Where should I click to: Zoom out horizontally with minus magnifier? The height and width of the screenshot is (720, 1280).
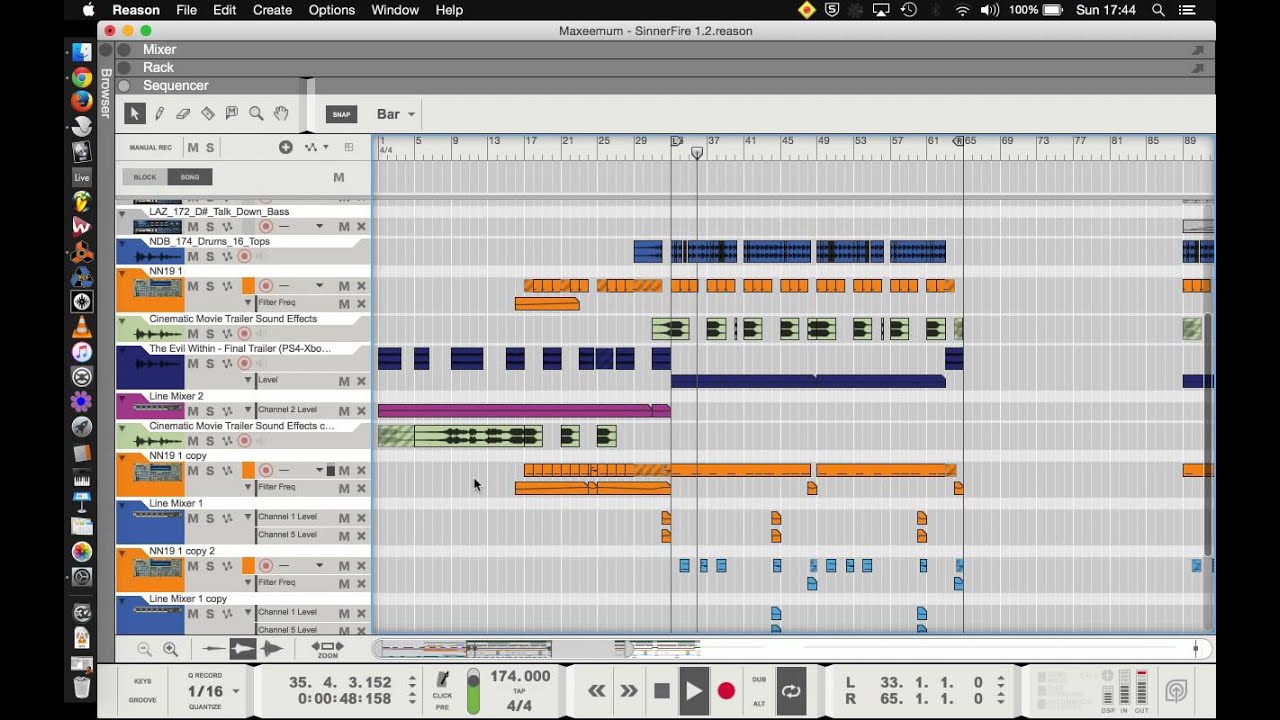(144, 649)
